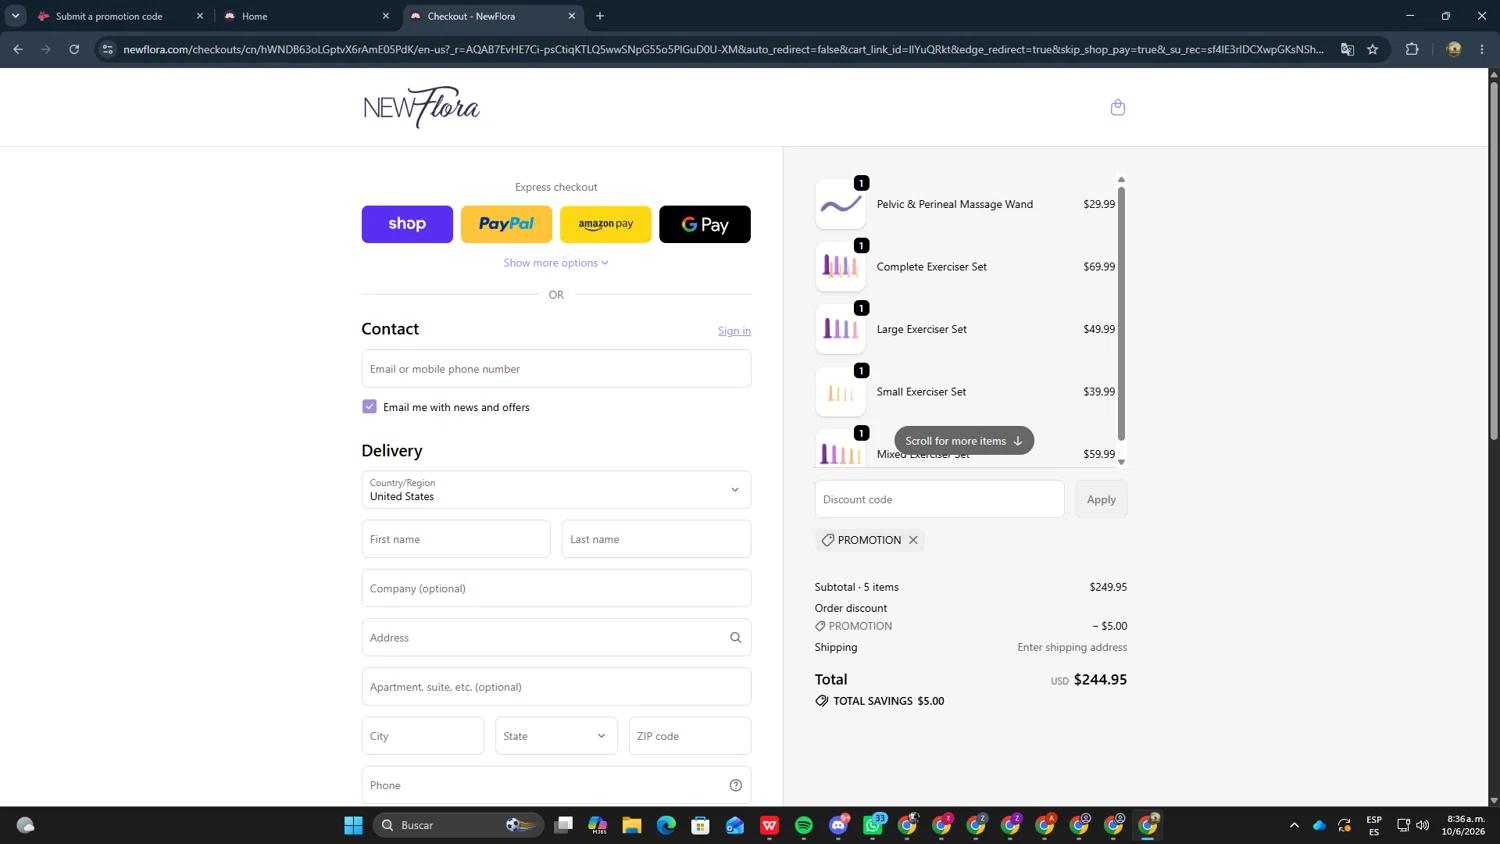Close the Home tab

(x=386, y=16)
